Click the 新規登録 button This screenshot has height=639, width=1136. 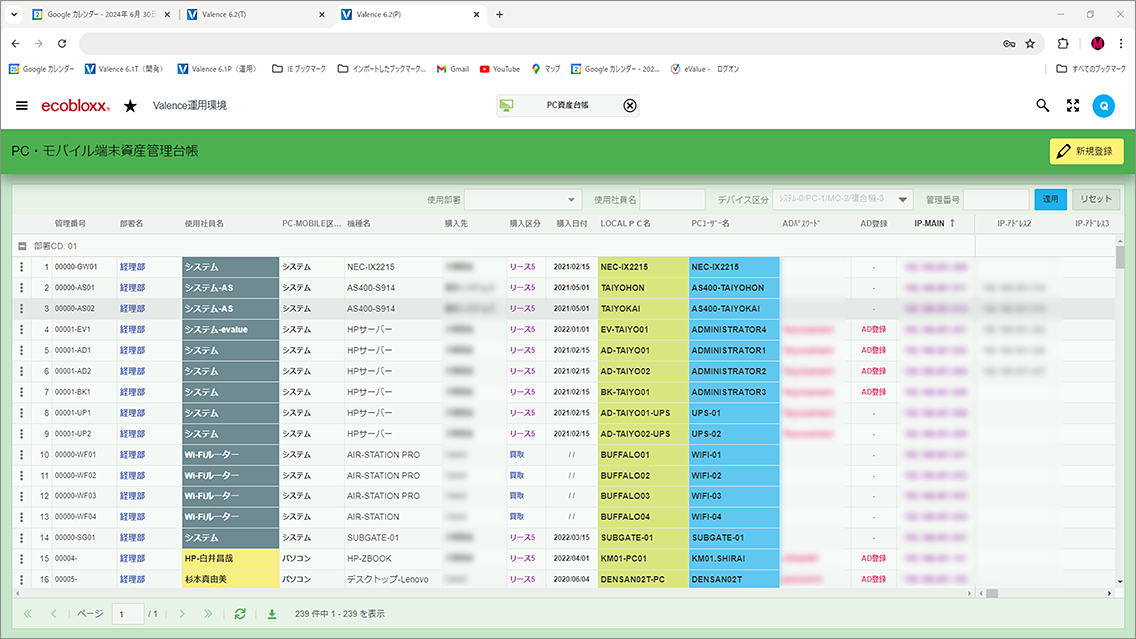click(1087, 151)
